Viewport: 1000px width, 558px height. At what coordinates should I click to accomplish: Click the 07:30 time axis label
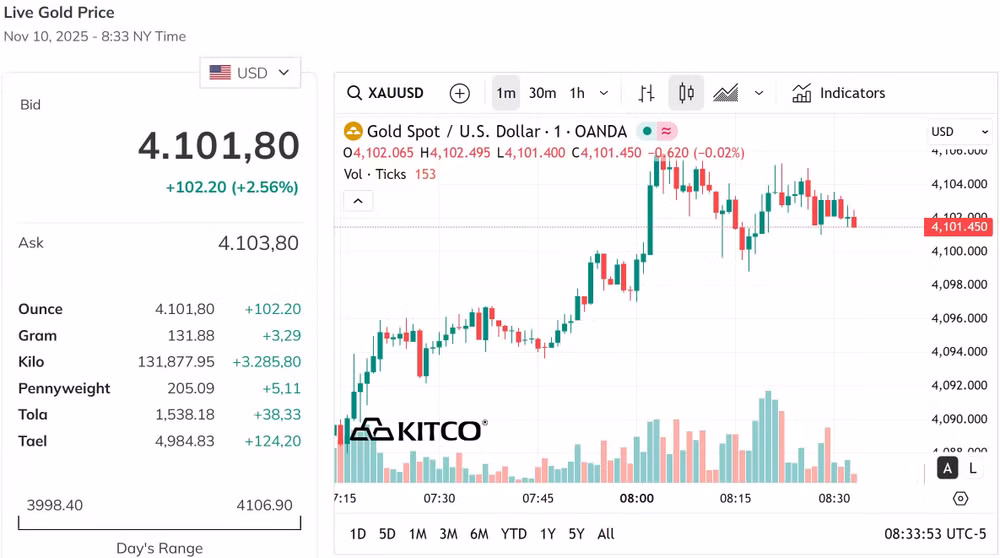pos(439,499)
